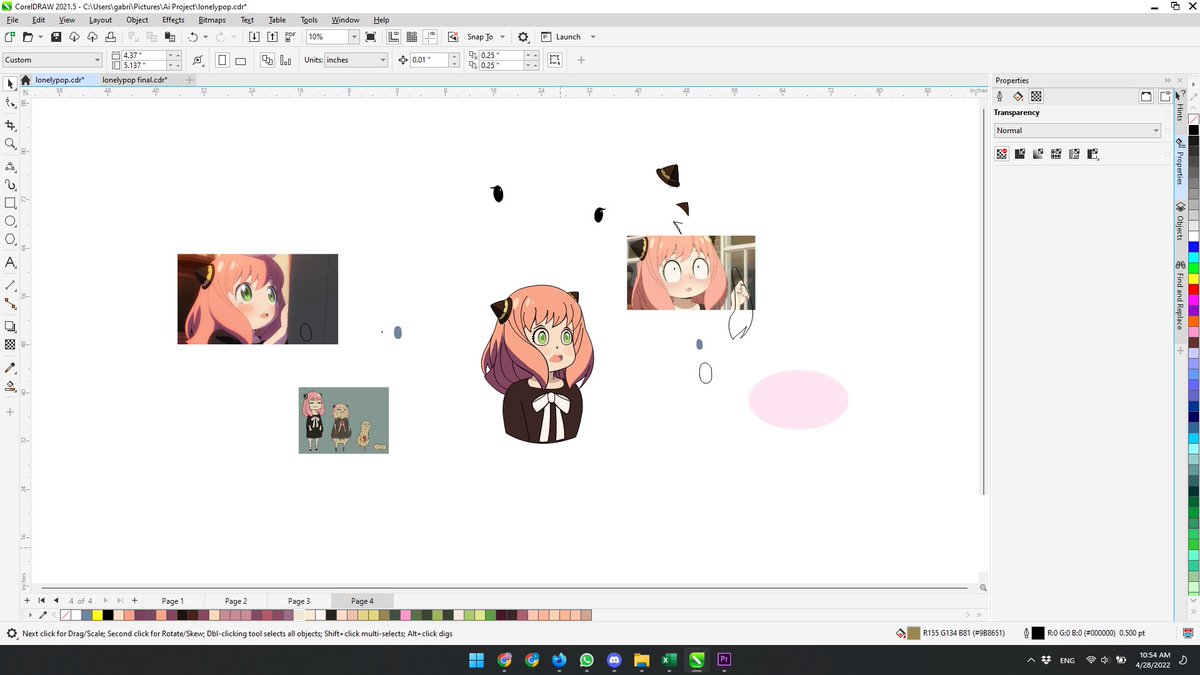Open the Normal transparency merge mode dropdown

pos(1077,130)
